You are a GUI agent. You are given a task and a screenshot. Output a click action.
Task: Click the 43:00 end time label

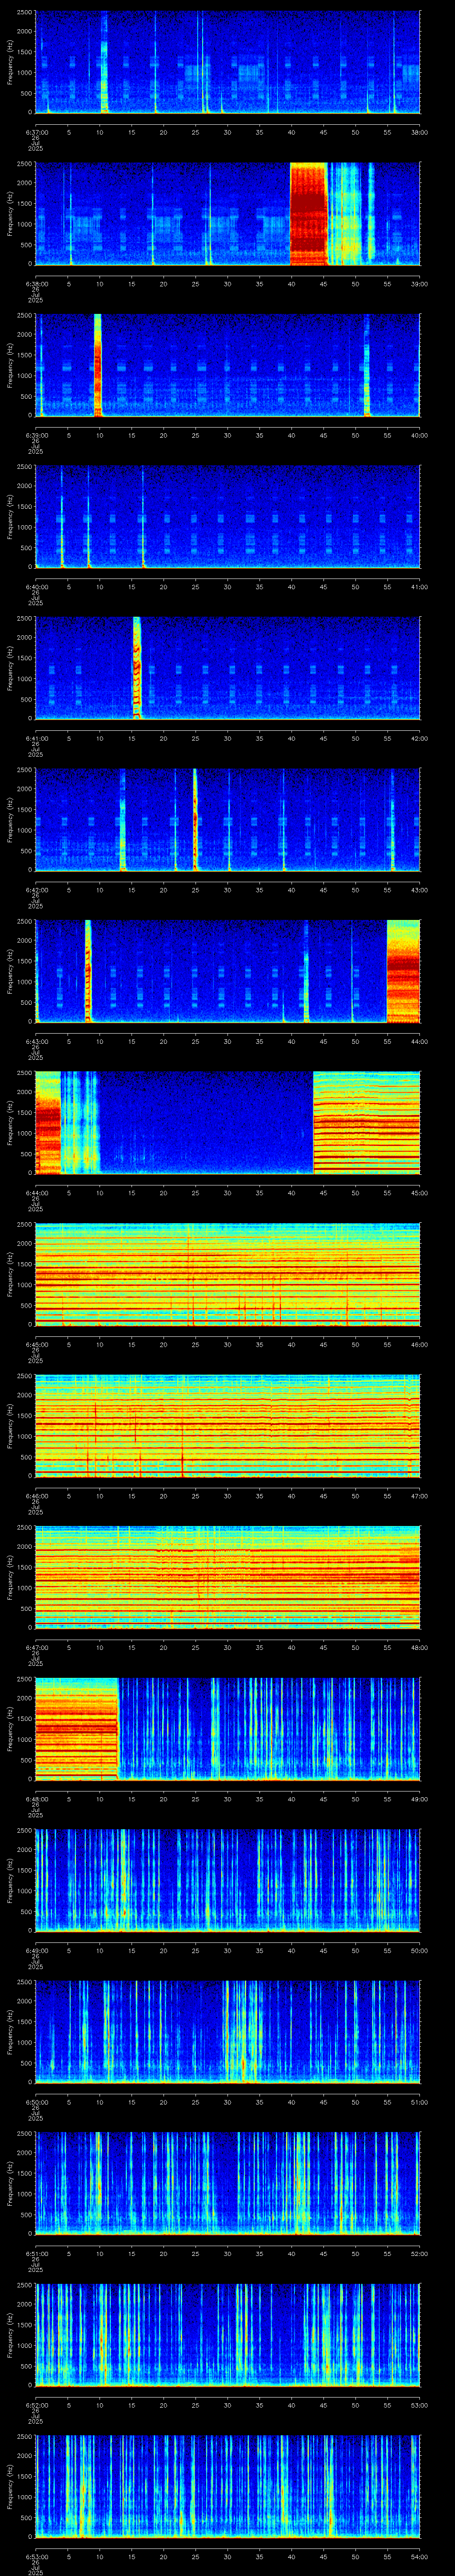click(x=420, y=890)
